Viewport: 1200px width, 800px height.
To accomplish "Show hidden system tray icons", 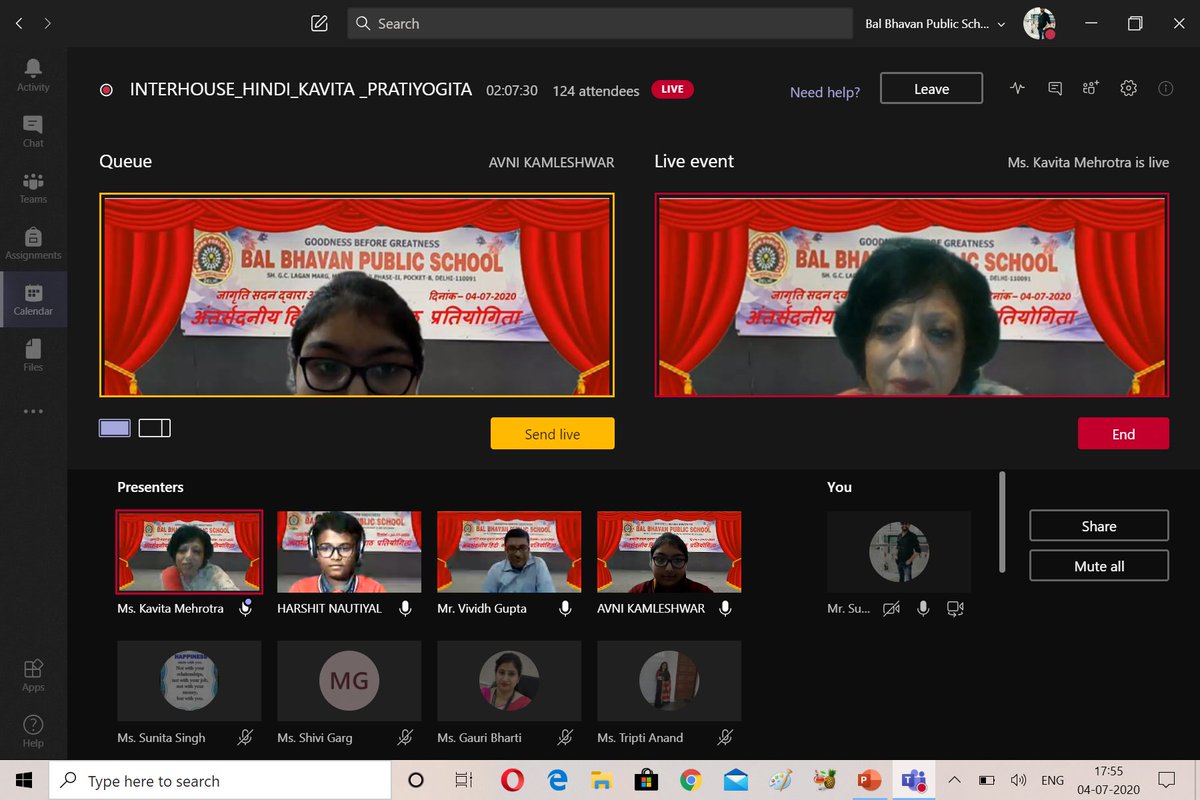I will point(954,780).
